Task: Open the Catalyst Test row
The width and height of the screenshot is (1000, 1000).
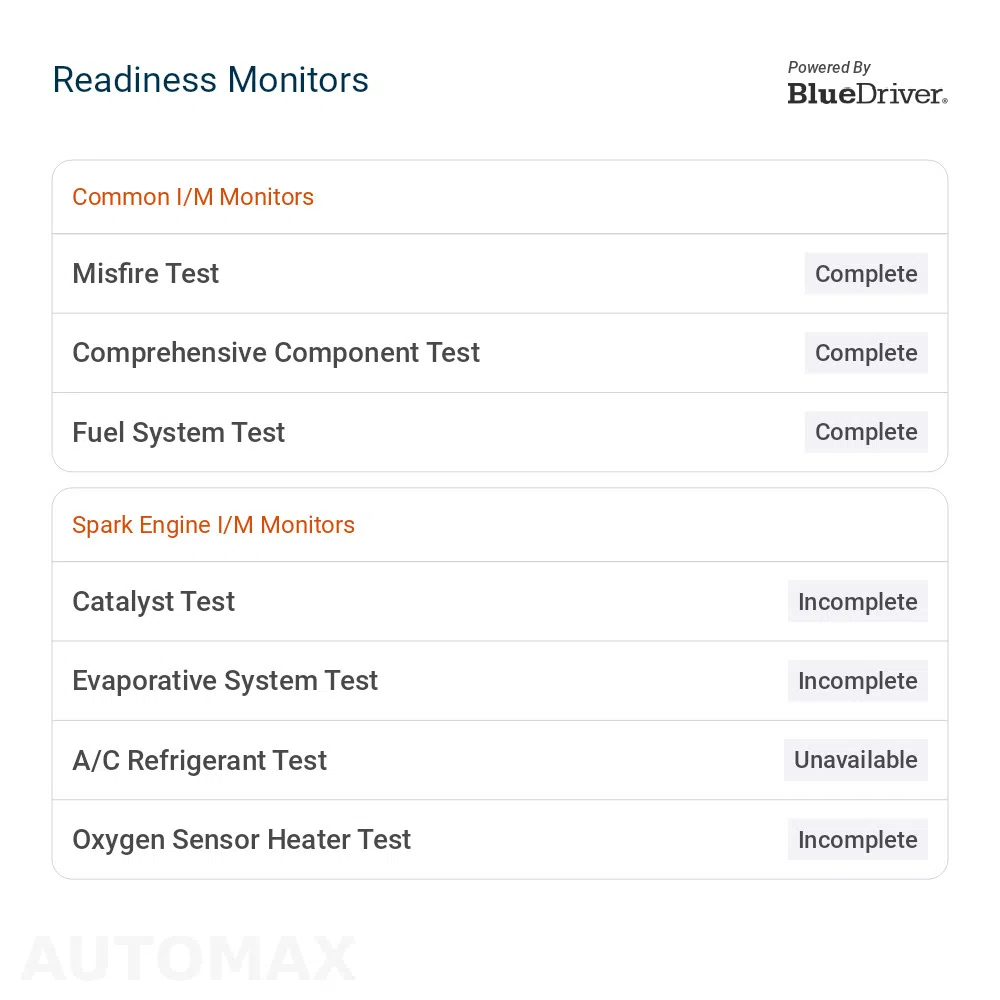Action: click(x=500, y=601)
